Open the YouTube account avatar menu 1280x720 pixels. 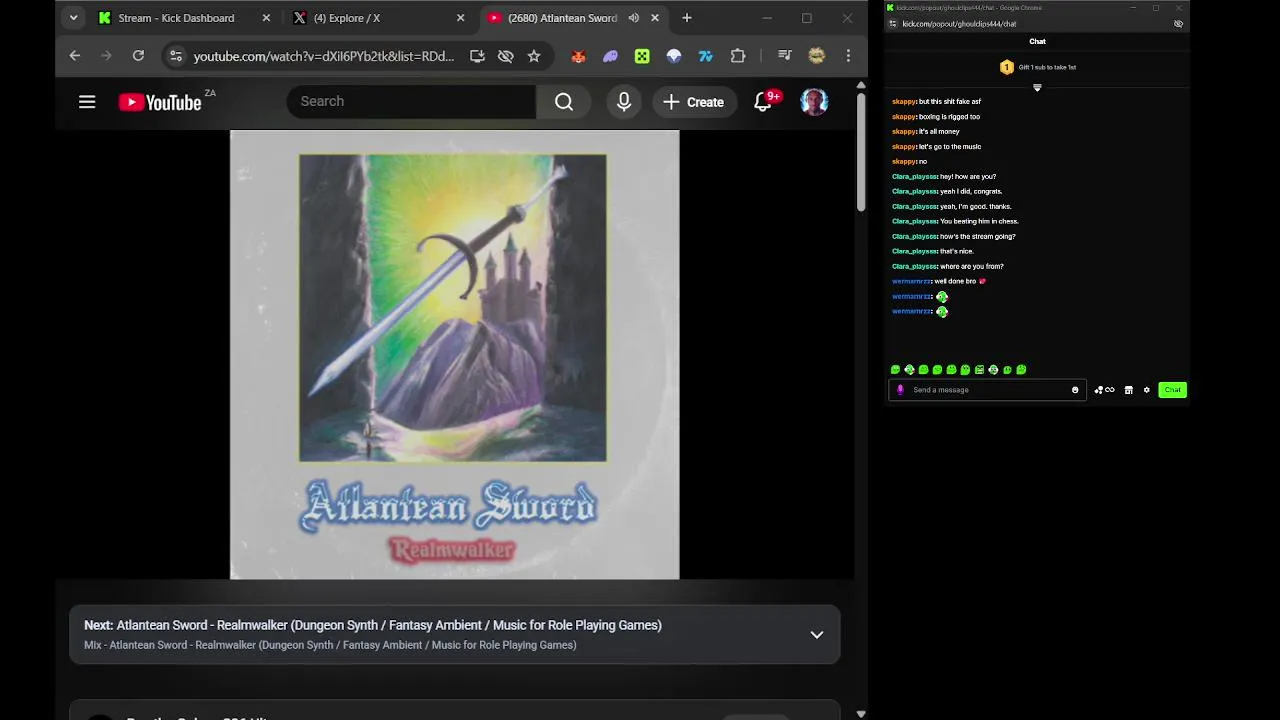coord(814,102)
